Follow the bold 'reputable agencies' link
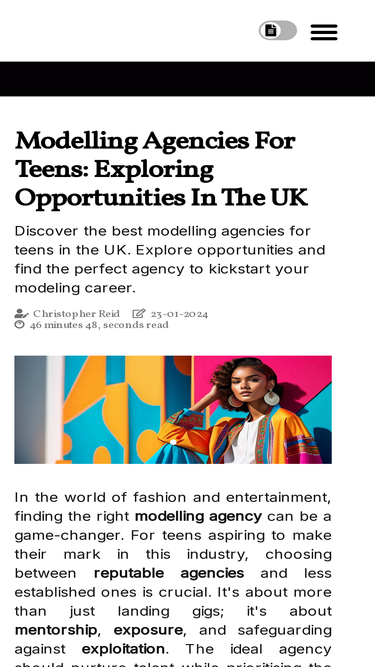 point(169,573)
